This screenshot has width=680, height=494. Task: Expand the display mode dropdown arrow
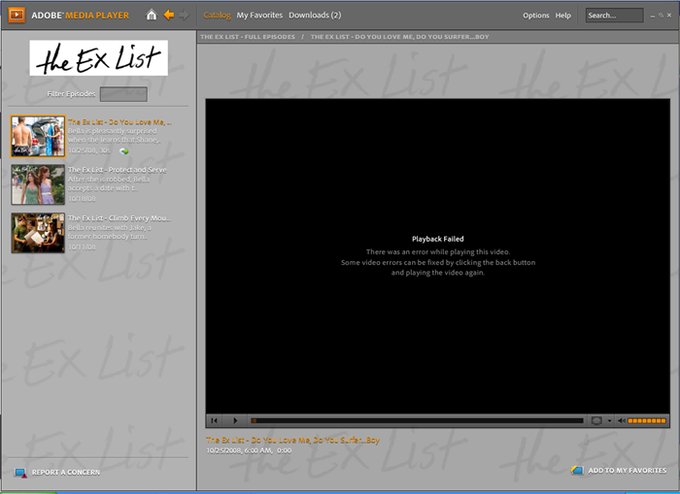609,421
